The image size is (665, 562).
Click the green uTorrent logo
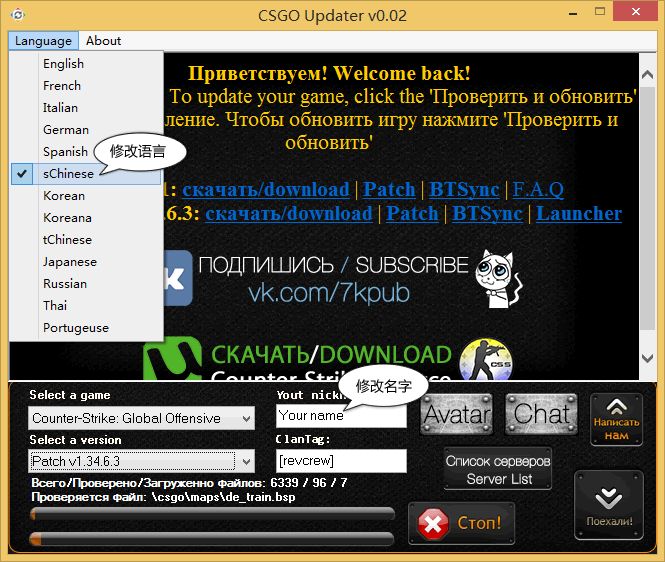tap(173, 359)
